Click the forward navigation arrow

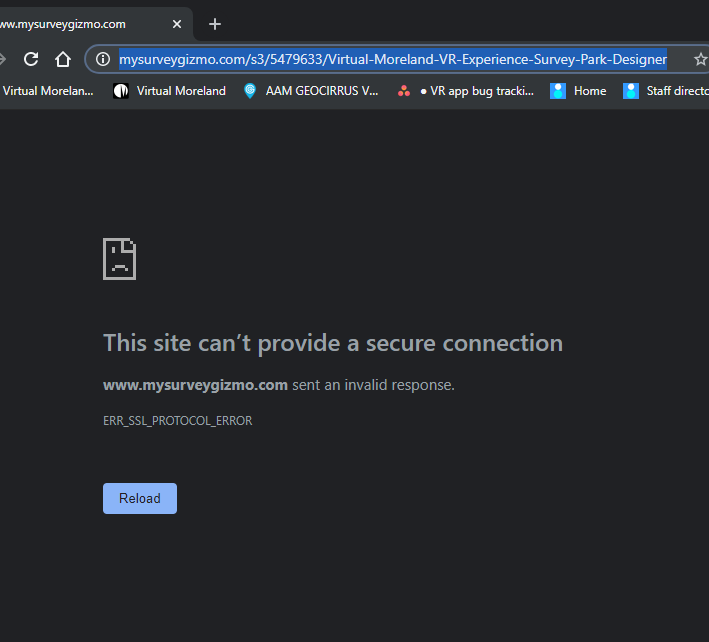pos(3,59)
